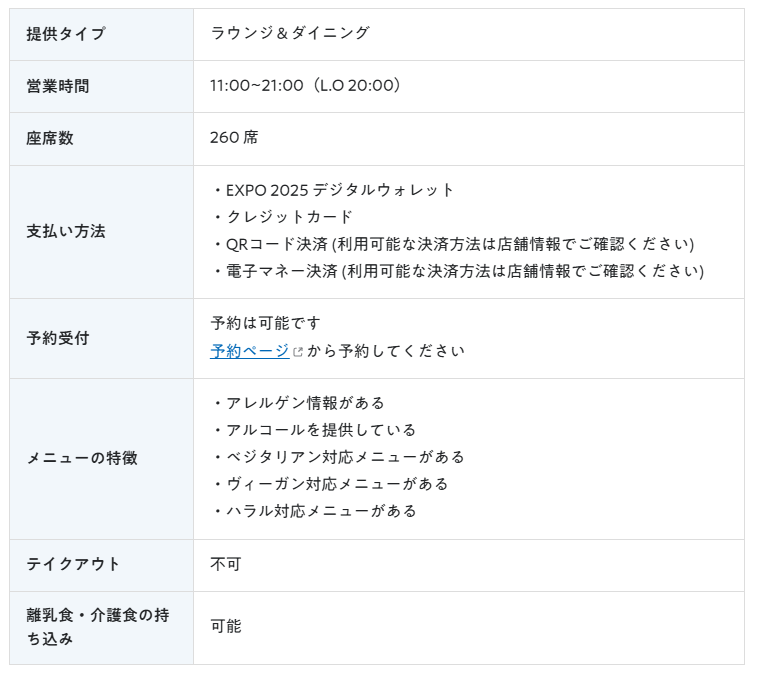Click the 不可 takeout value
The image size is (757, 674).
225,564
